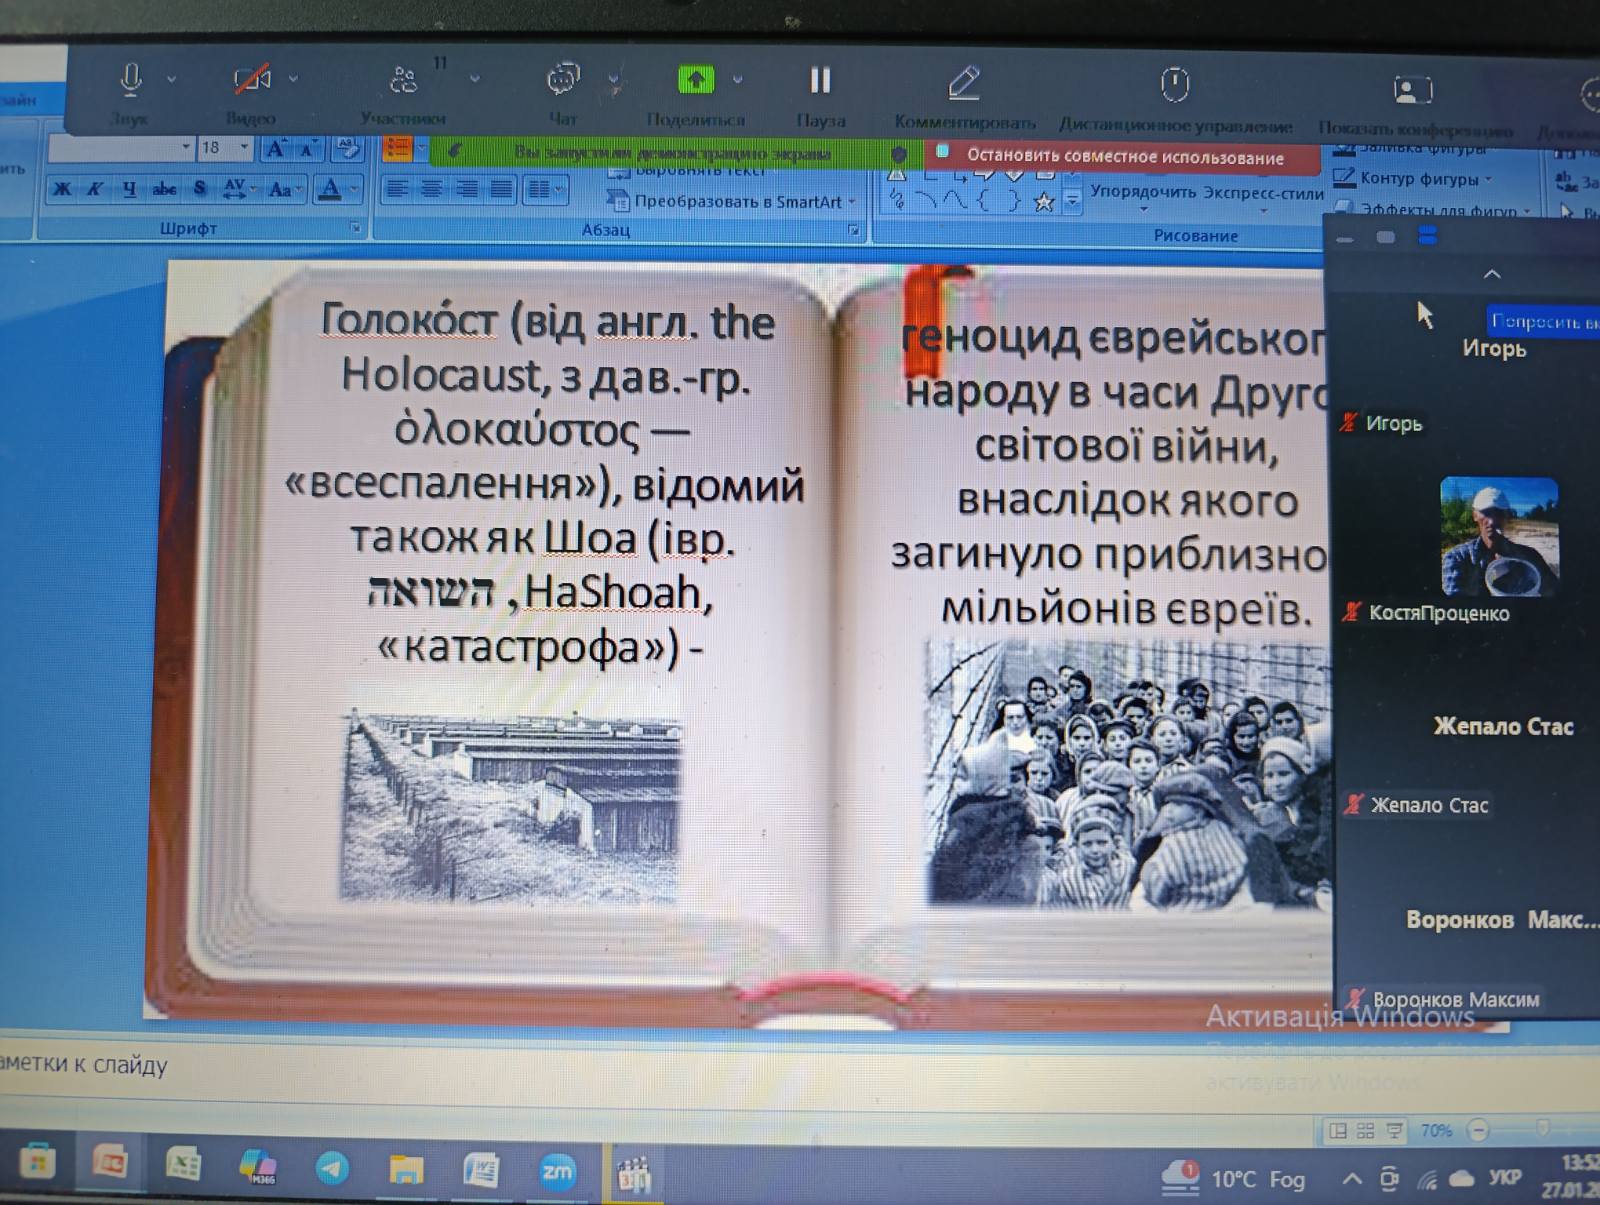This screenshot has height=1205, width=1600.
Task: Toggle italic К formatting
Action: click(x=95, y=188)
